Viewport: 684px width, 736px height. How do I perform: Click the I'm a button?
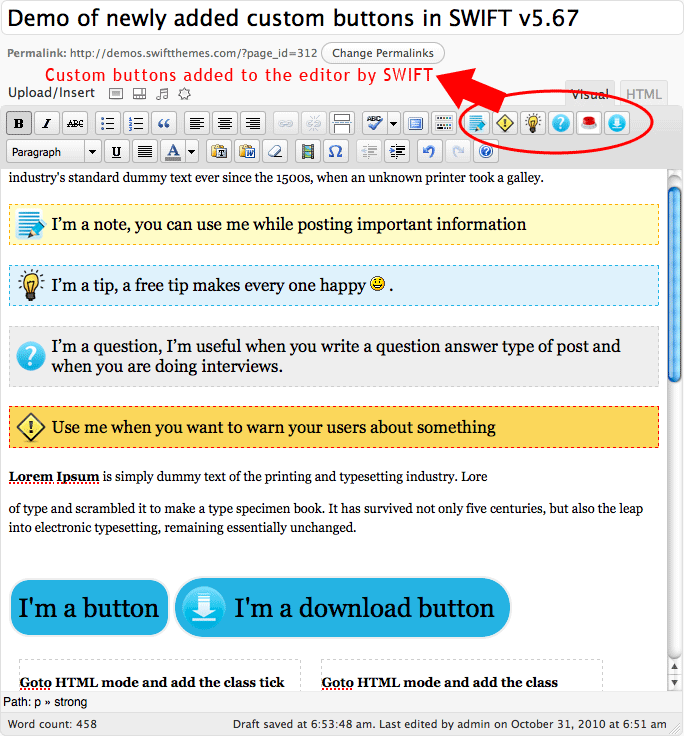click(x=89, y=608)
